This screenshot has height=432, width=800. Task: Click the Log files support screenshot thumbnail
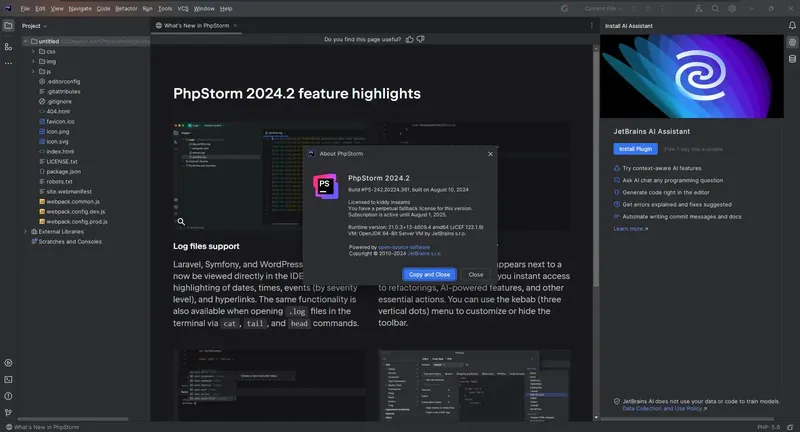pyautogui.click(x=269, y=176)
